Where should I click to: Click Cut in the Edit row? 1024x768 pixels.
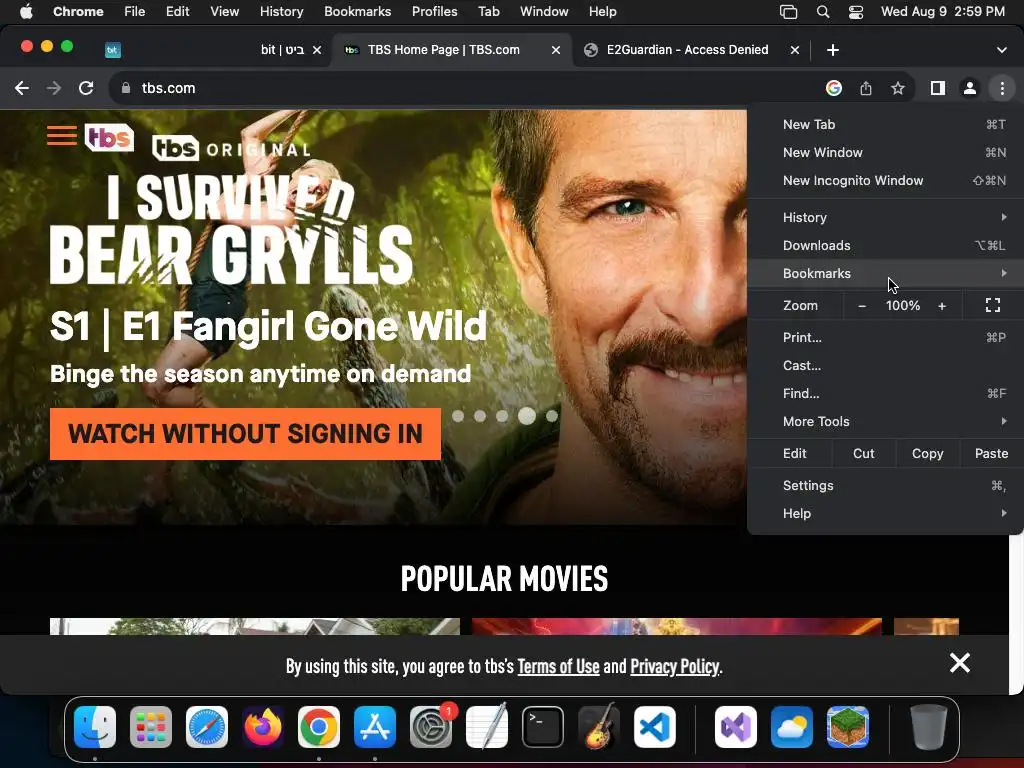863,454
